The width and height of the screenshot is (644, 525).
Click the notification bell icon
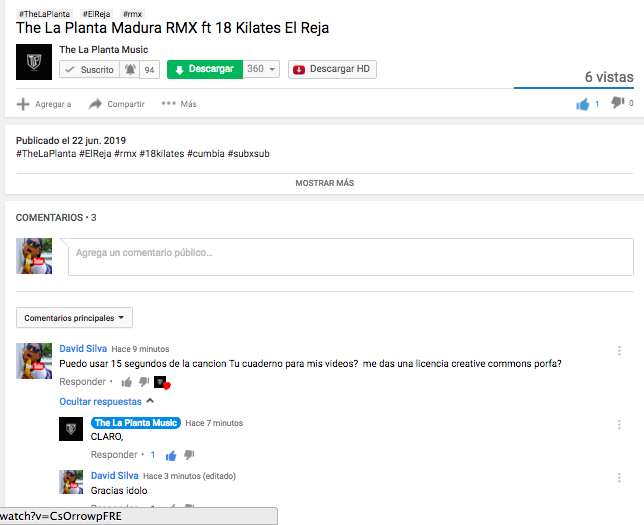click(130, 69)
